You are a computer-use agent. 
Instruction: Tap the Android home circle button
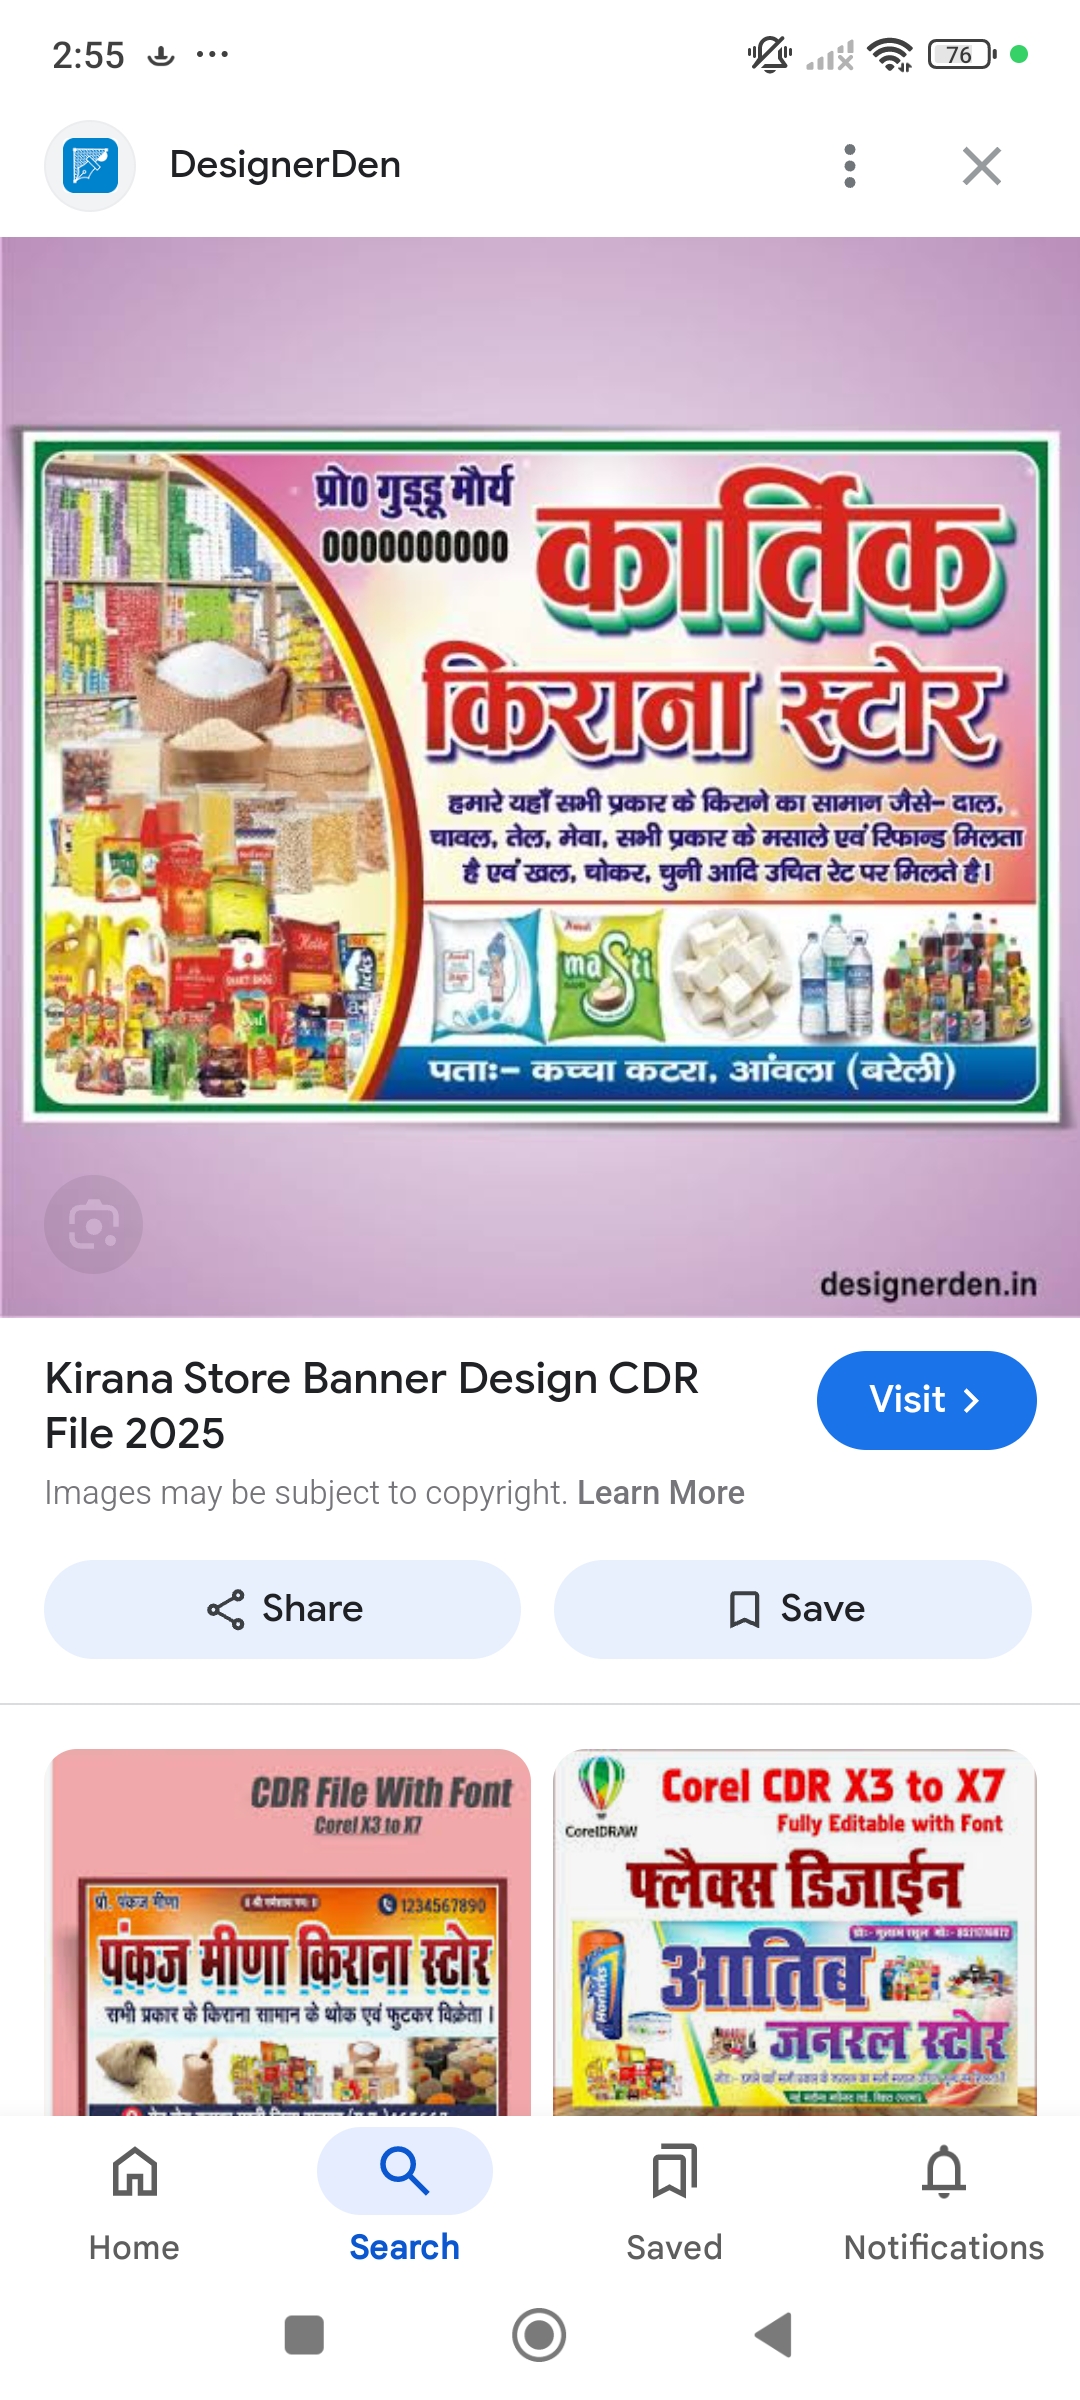click(x=539, y=2335)
